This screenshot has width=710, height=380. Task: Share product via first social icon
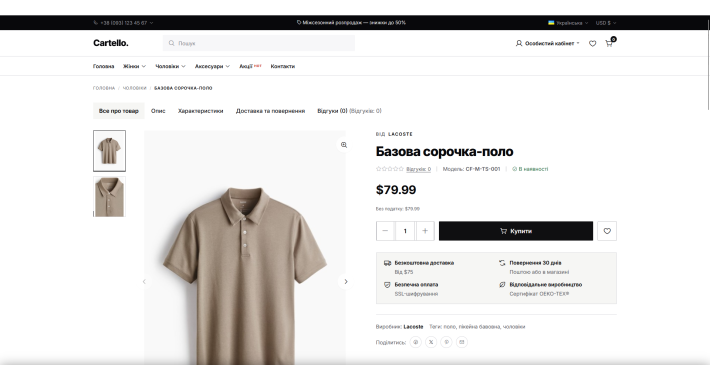tap(416, 342)
